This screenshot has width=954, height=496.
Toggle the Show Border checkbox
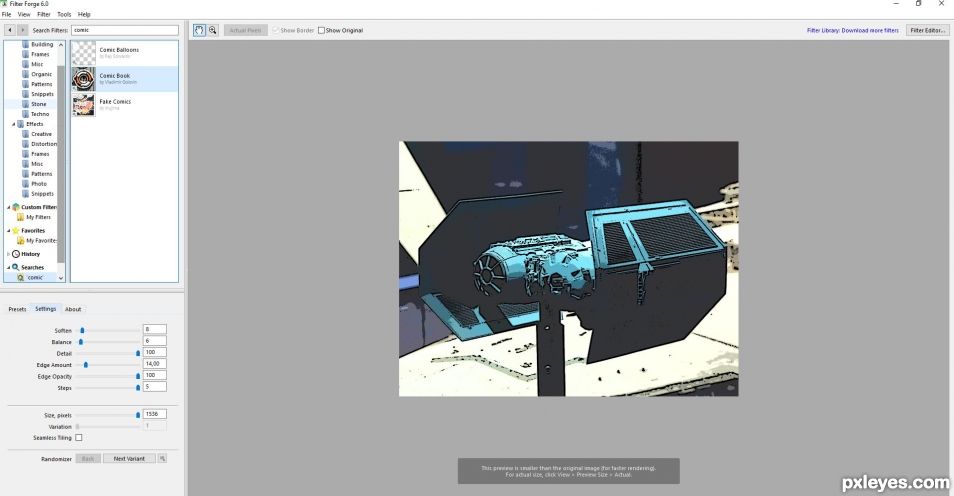[x=276, y=30]
